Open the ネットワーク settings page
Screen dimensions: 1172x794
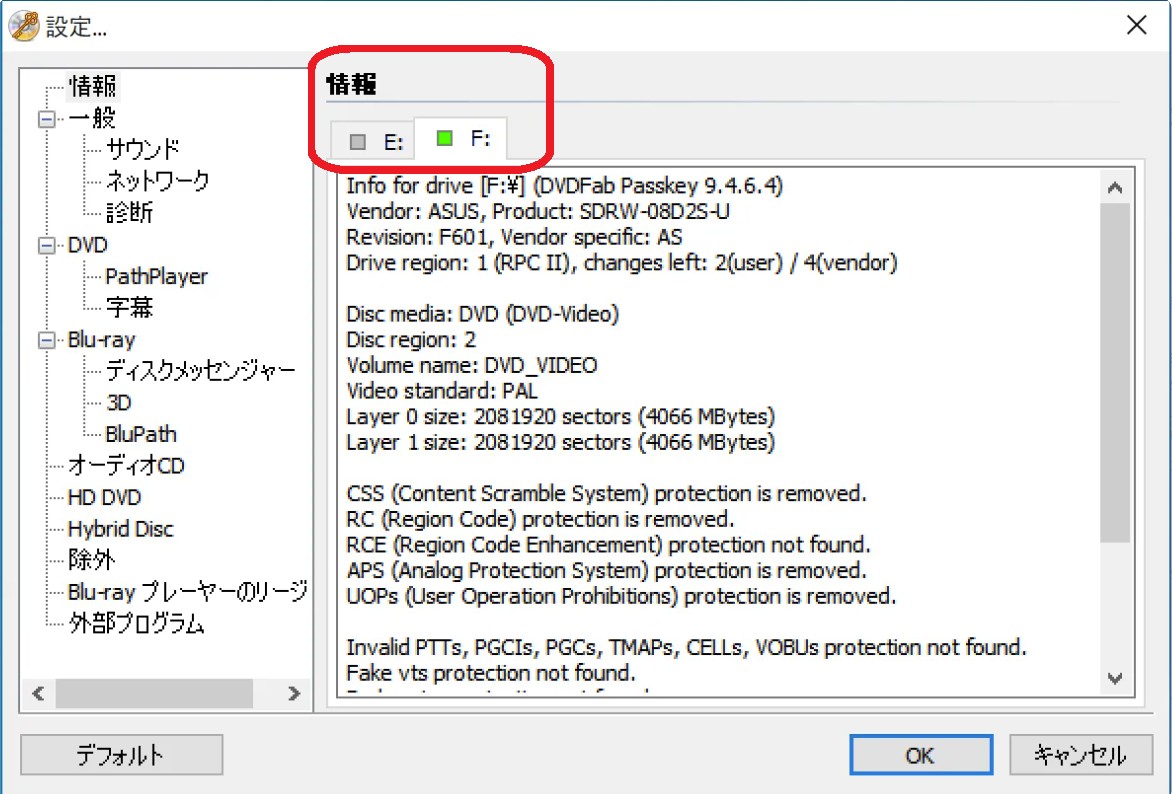[x=158, y=181]
